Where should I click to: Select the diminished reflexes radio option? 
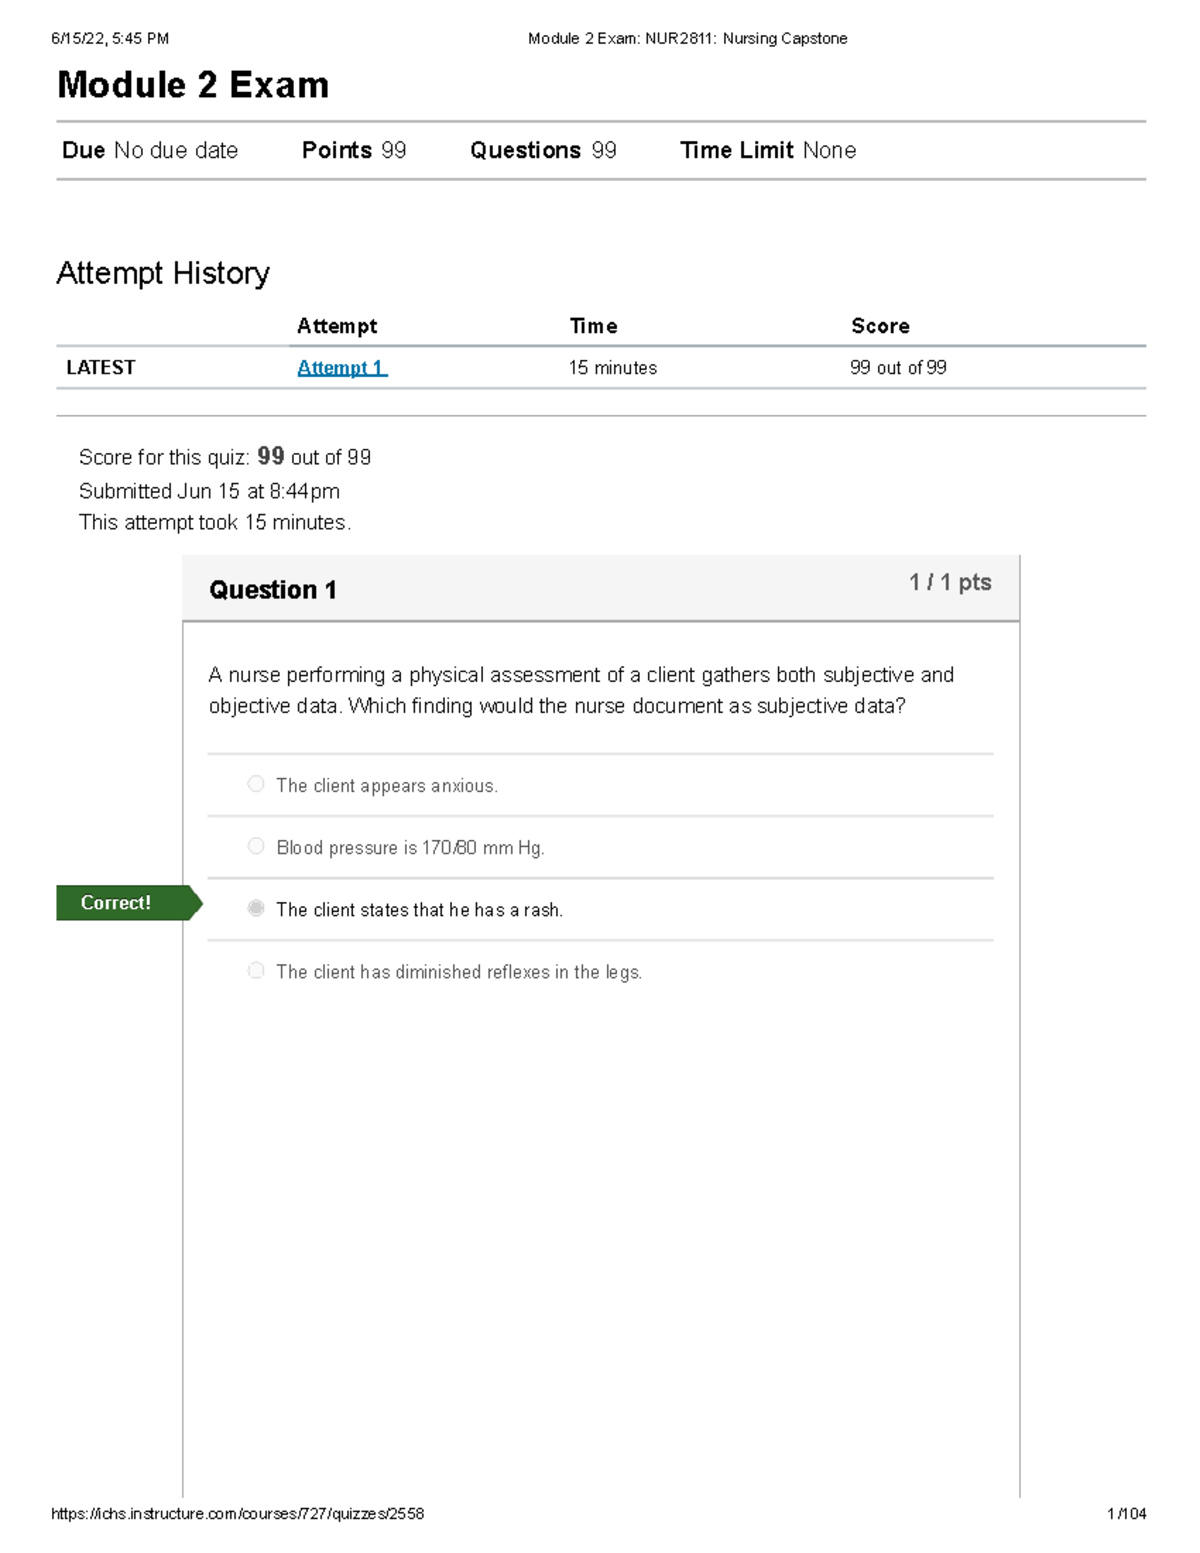256,970
